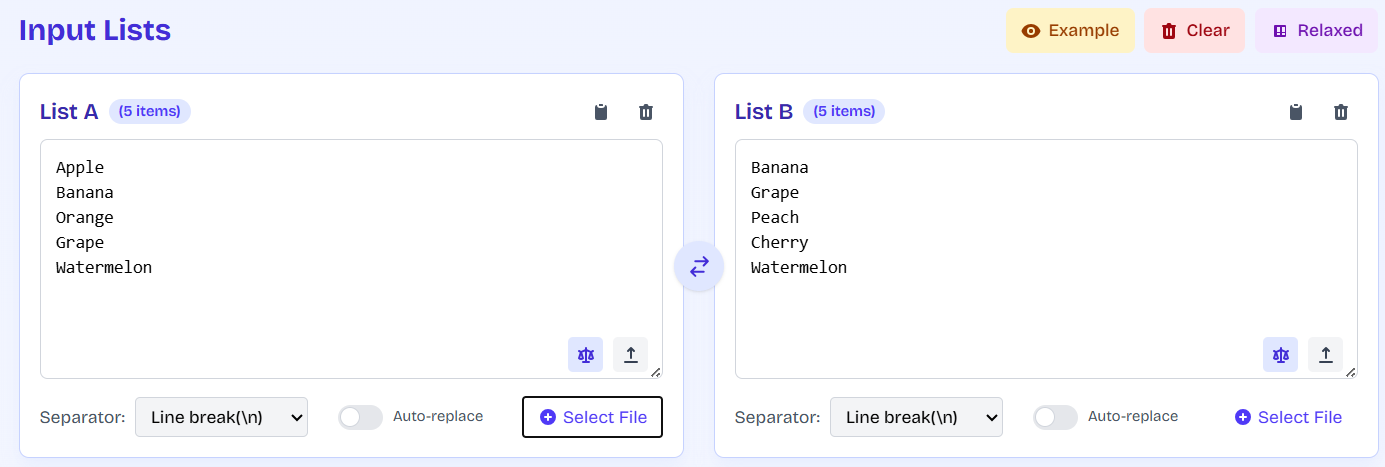
Task: Click the balance scale icon in List B
Action: 1280,354
